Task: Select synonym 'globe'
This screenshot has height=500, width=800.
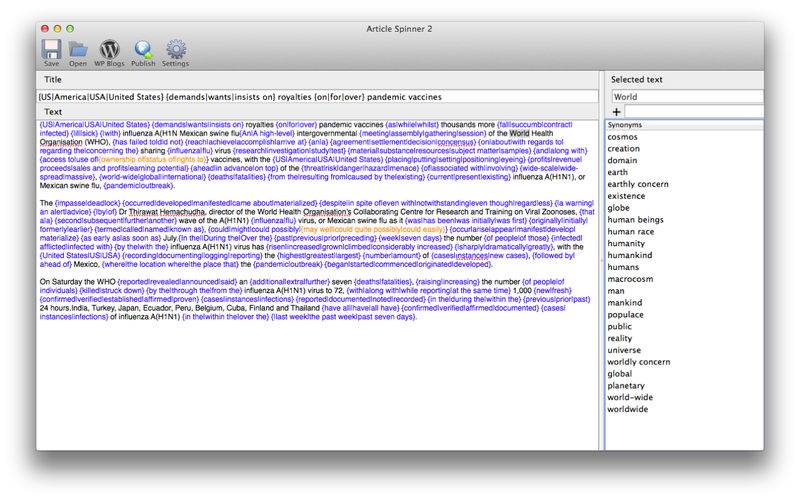Action: 618,208
